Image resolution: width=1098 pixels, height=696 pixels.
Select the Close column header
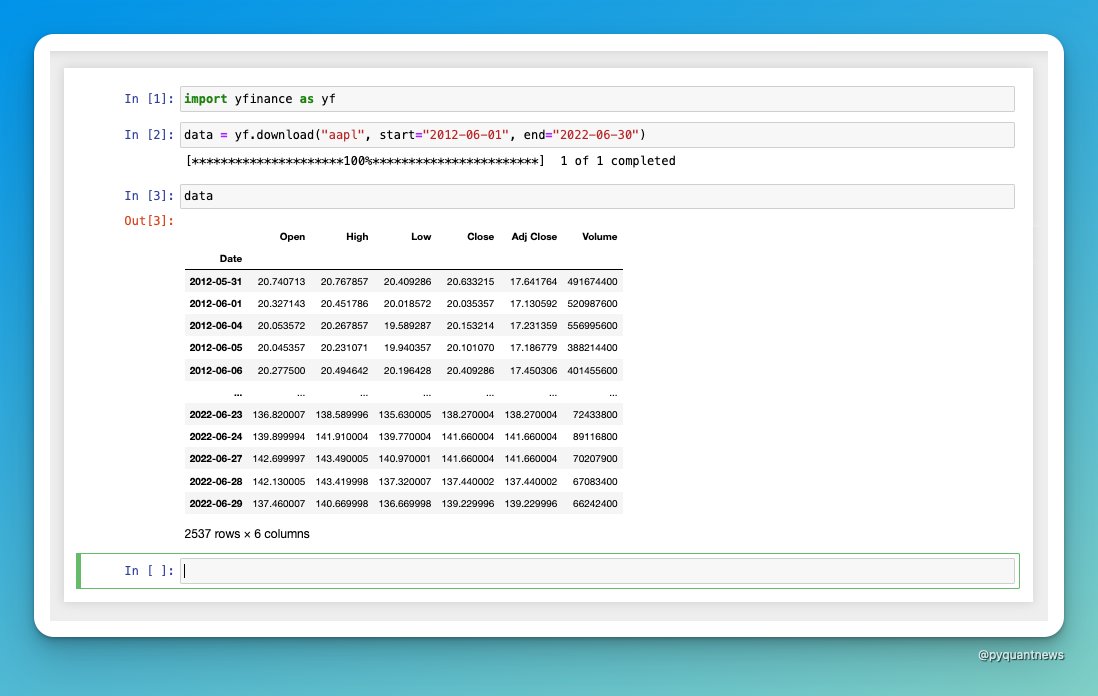(480, 237)
